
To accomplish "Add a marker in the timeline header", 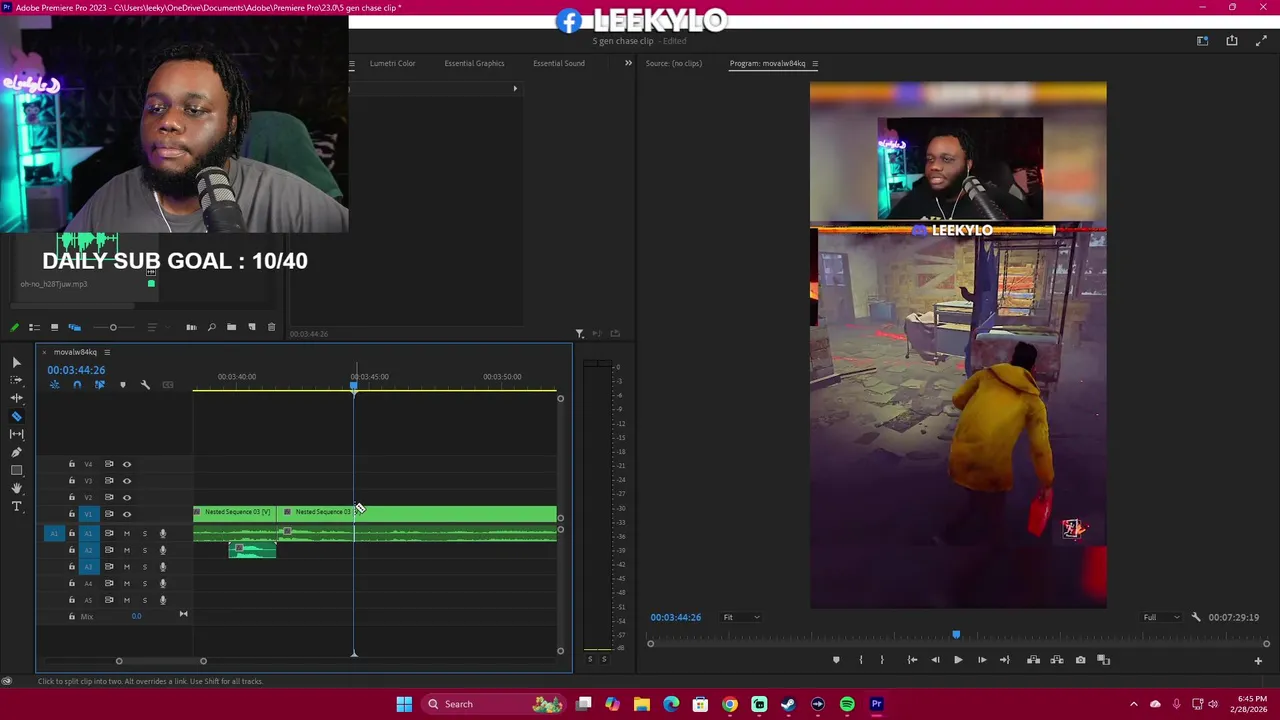I will click(x=123, y=385).
